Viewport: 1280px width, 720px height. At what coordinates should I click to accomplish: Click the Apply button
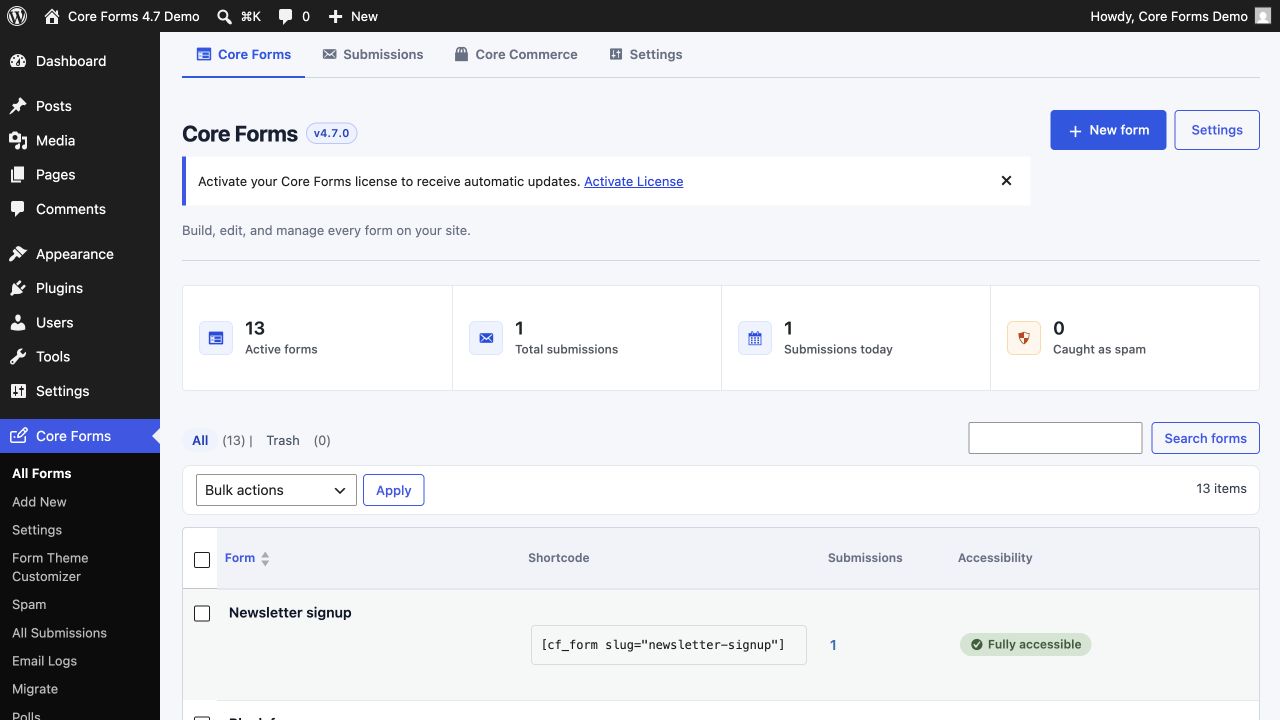[x=393, y=490]
